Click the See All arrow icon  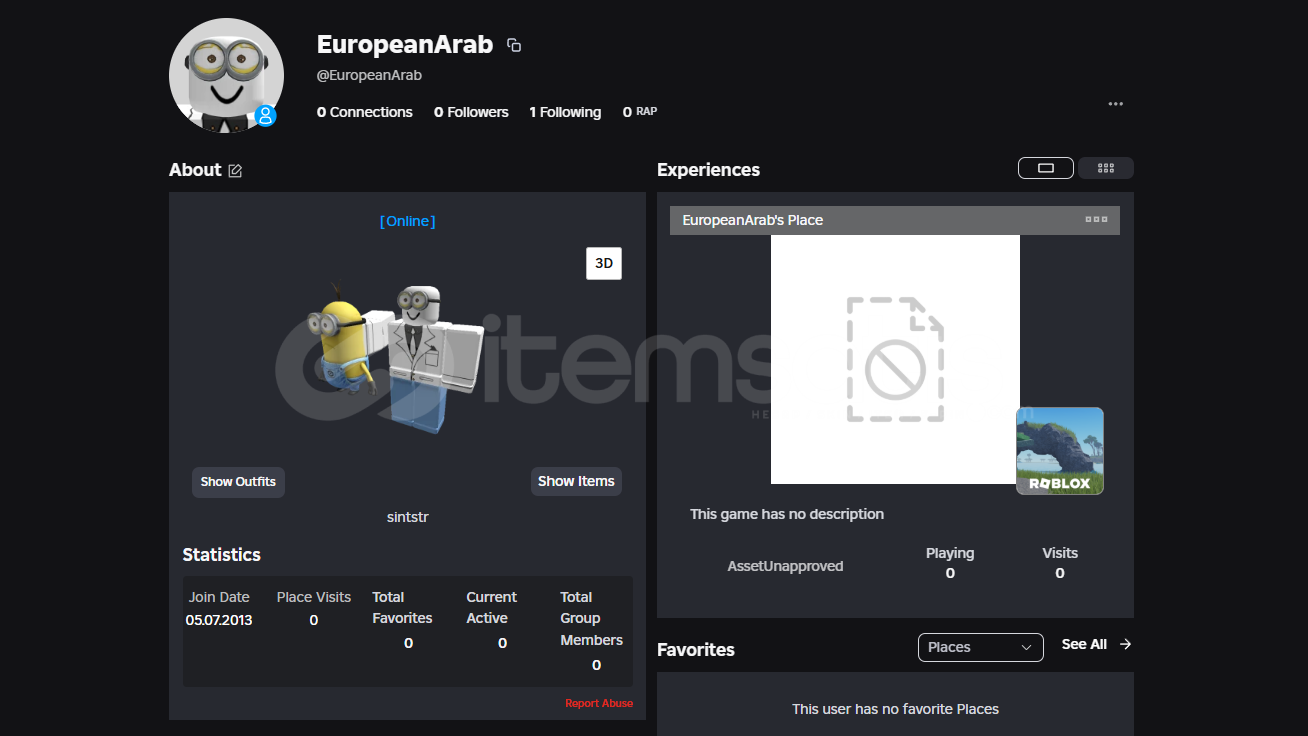click(1125, 644)
